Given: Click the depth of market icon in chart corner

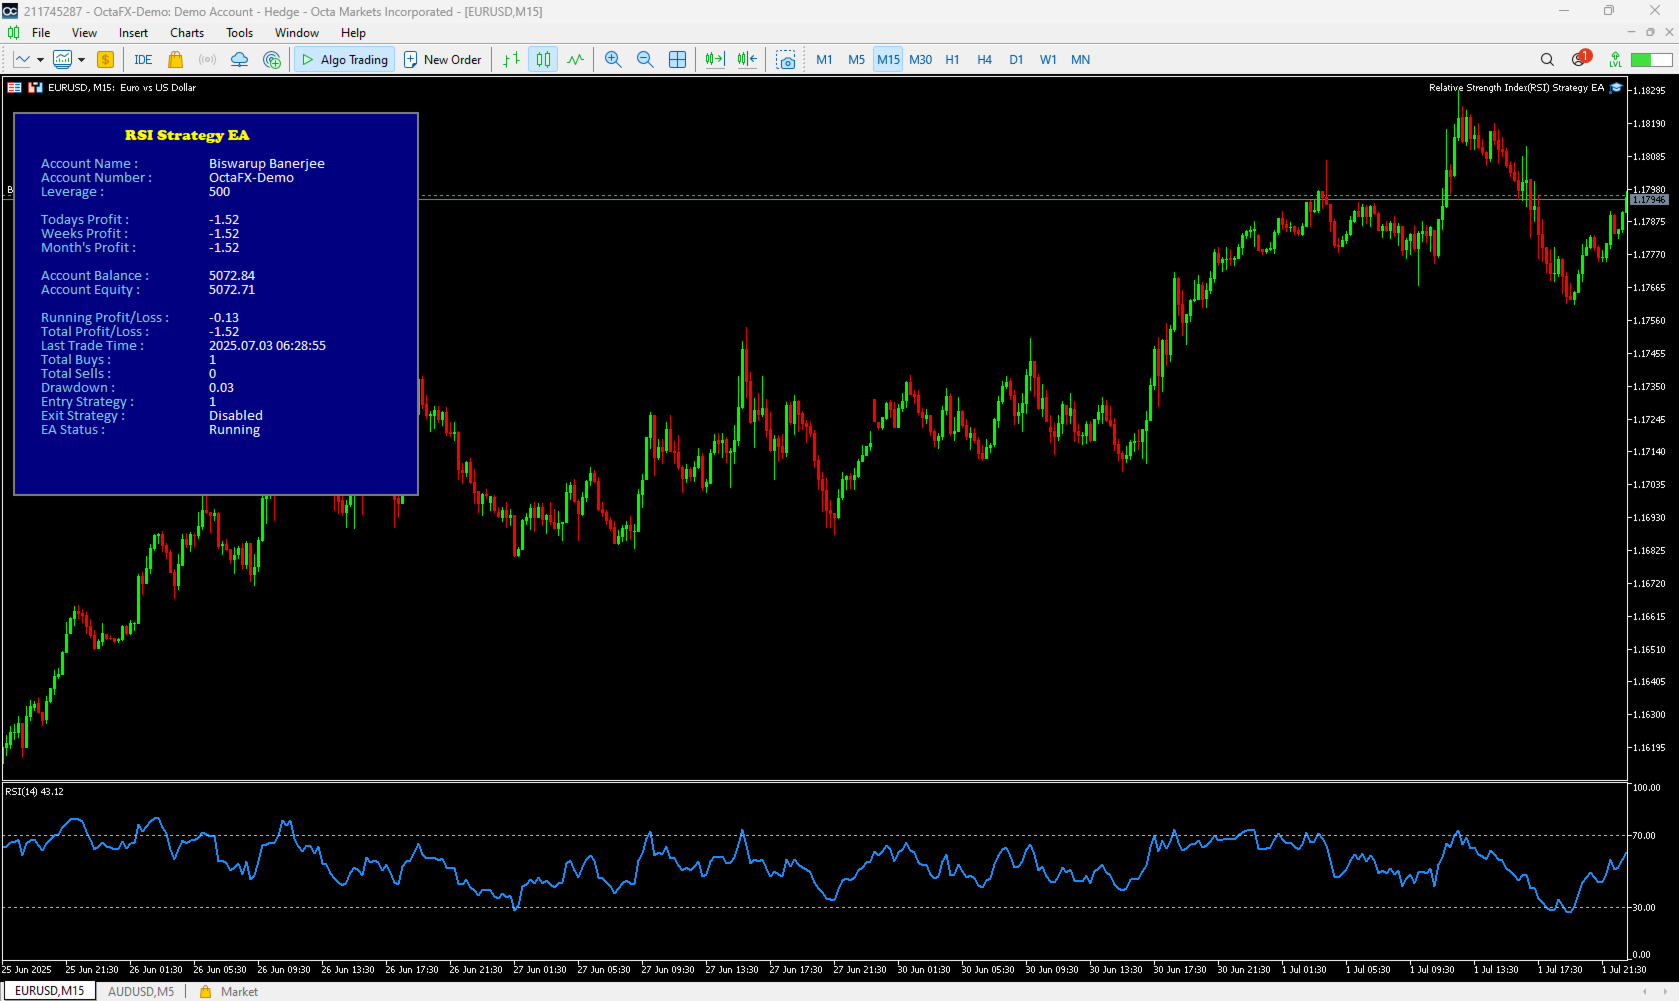Looking at the screenshot, I should click(x=14, y=88).
